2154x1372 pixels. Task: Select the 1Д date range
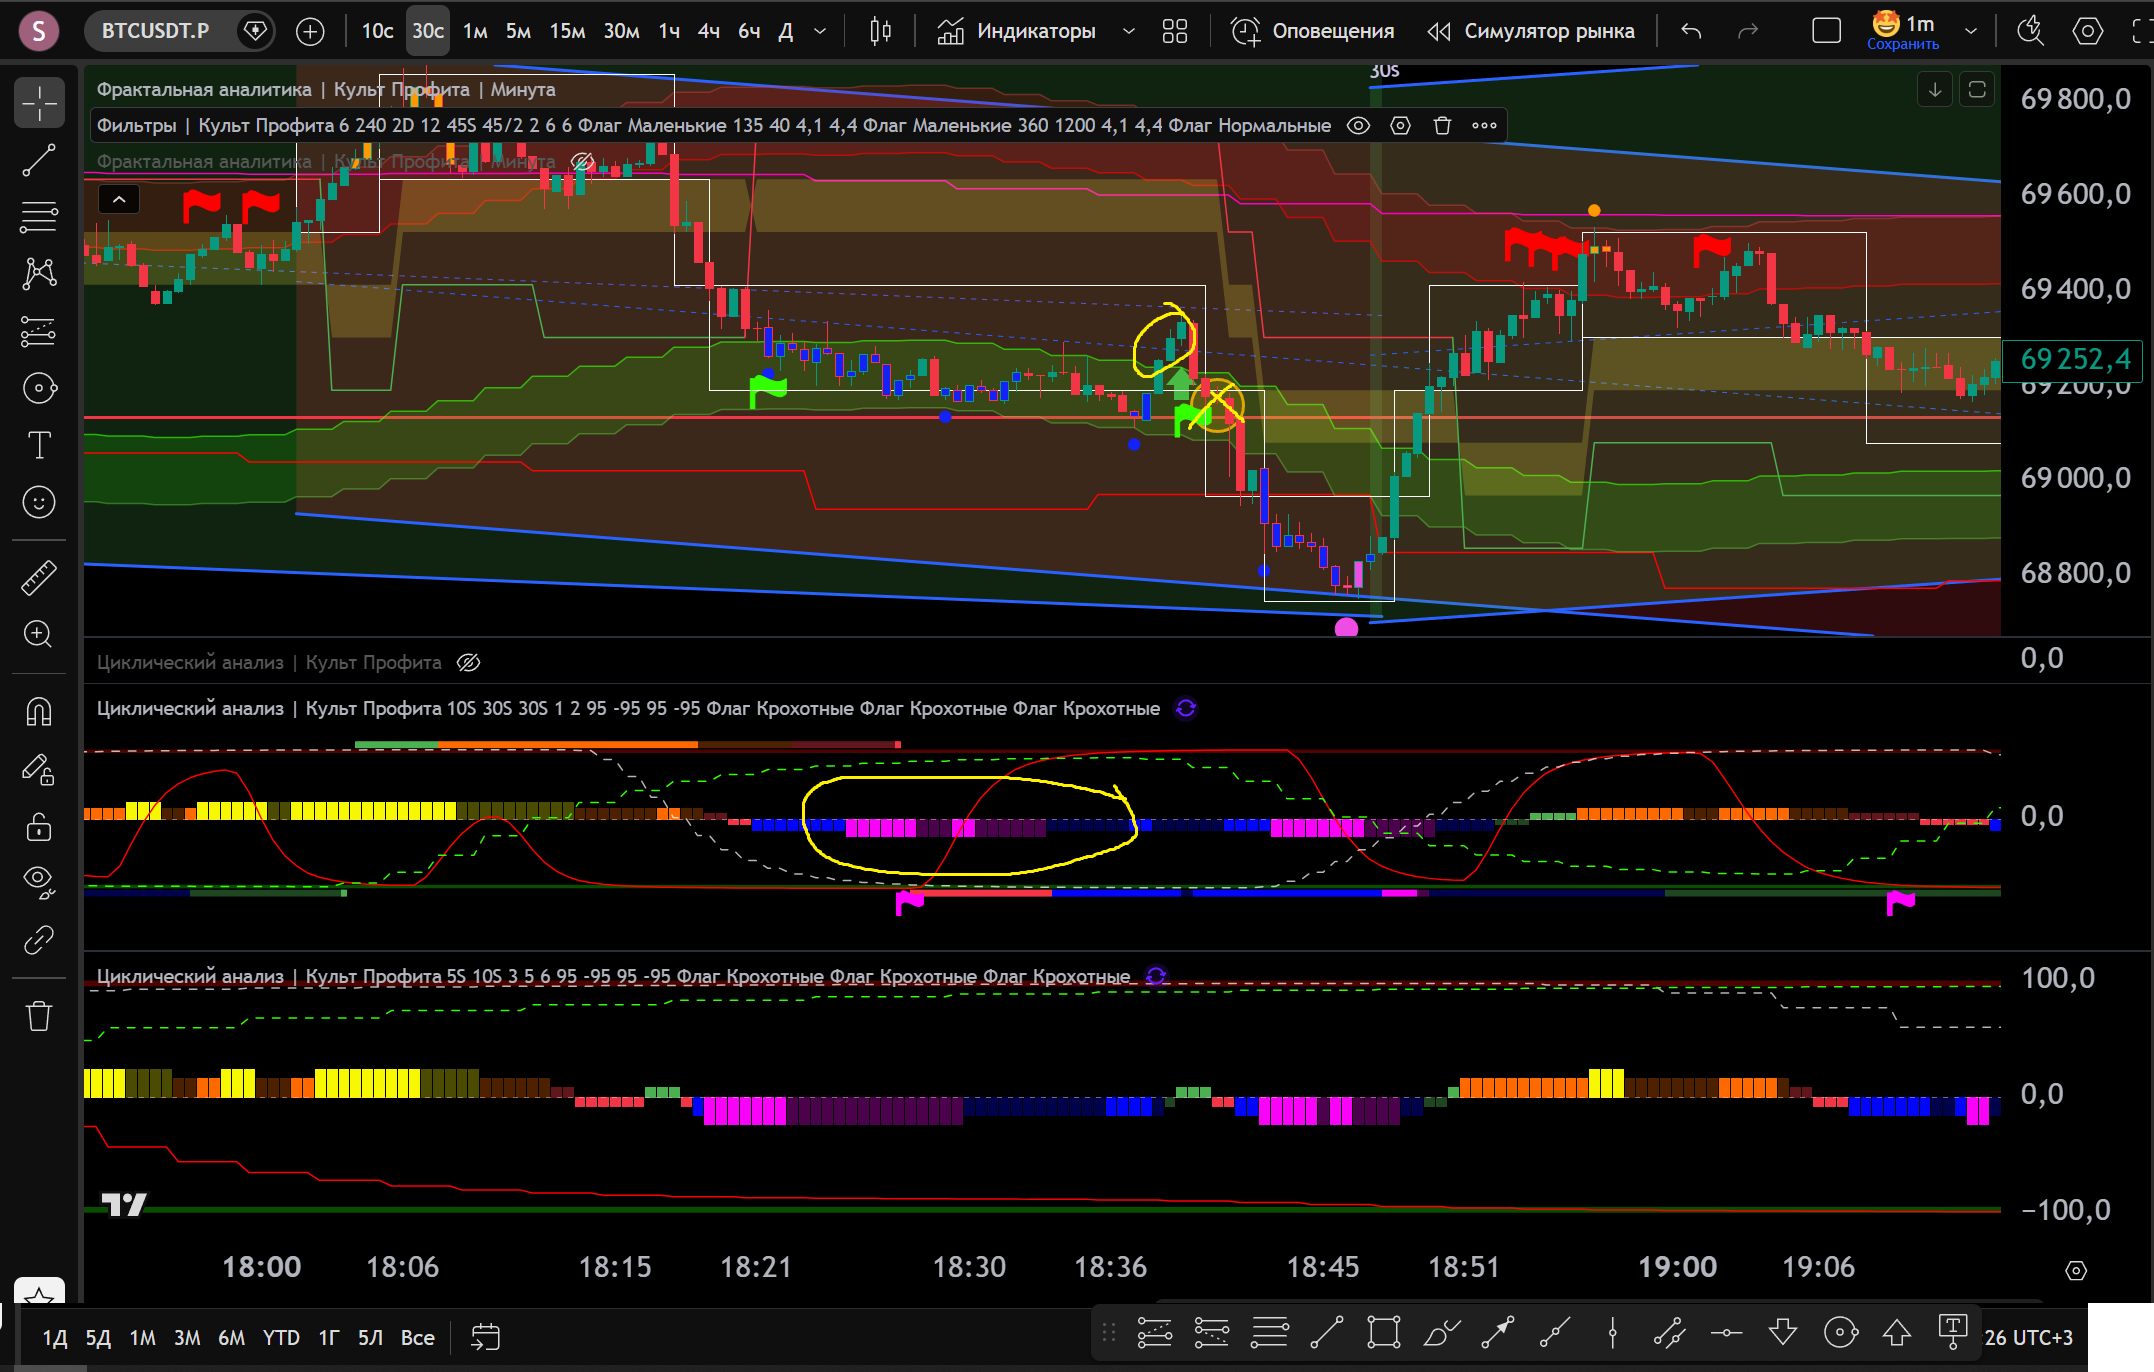point(54,1338)
